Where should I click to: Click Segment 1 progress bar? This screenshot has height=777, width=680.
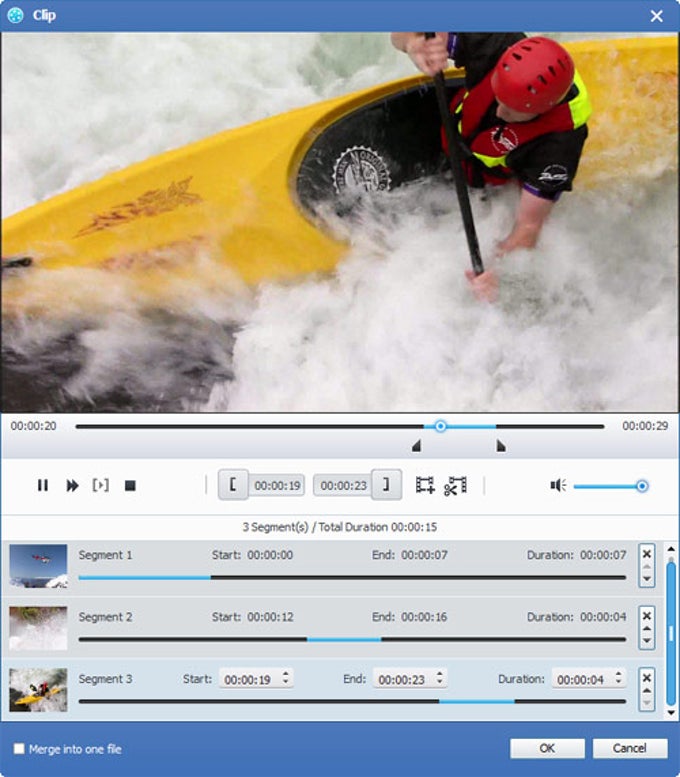[x=352, y=577]
